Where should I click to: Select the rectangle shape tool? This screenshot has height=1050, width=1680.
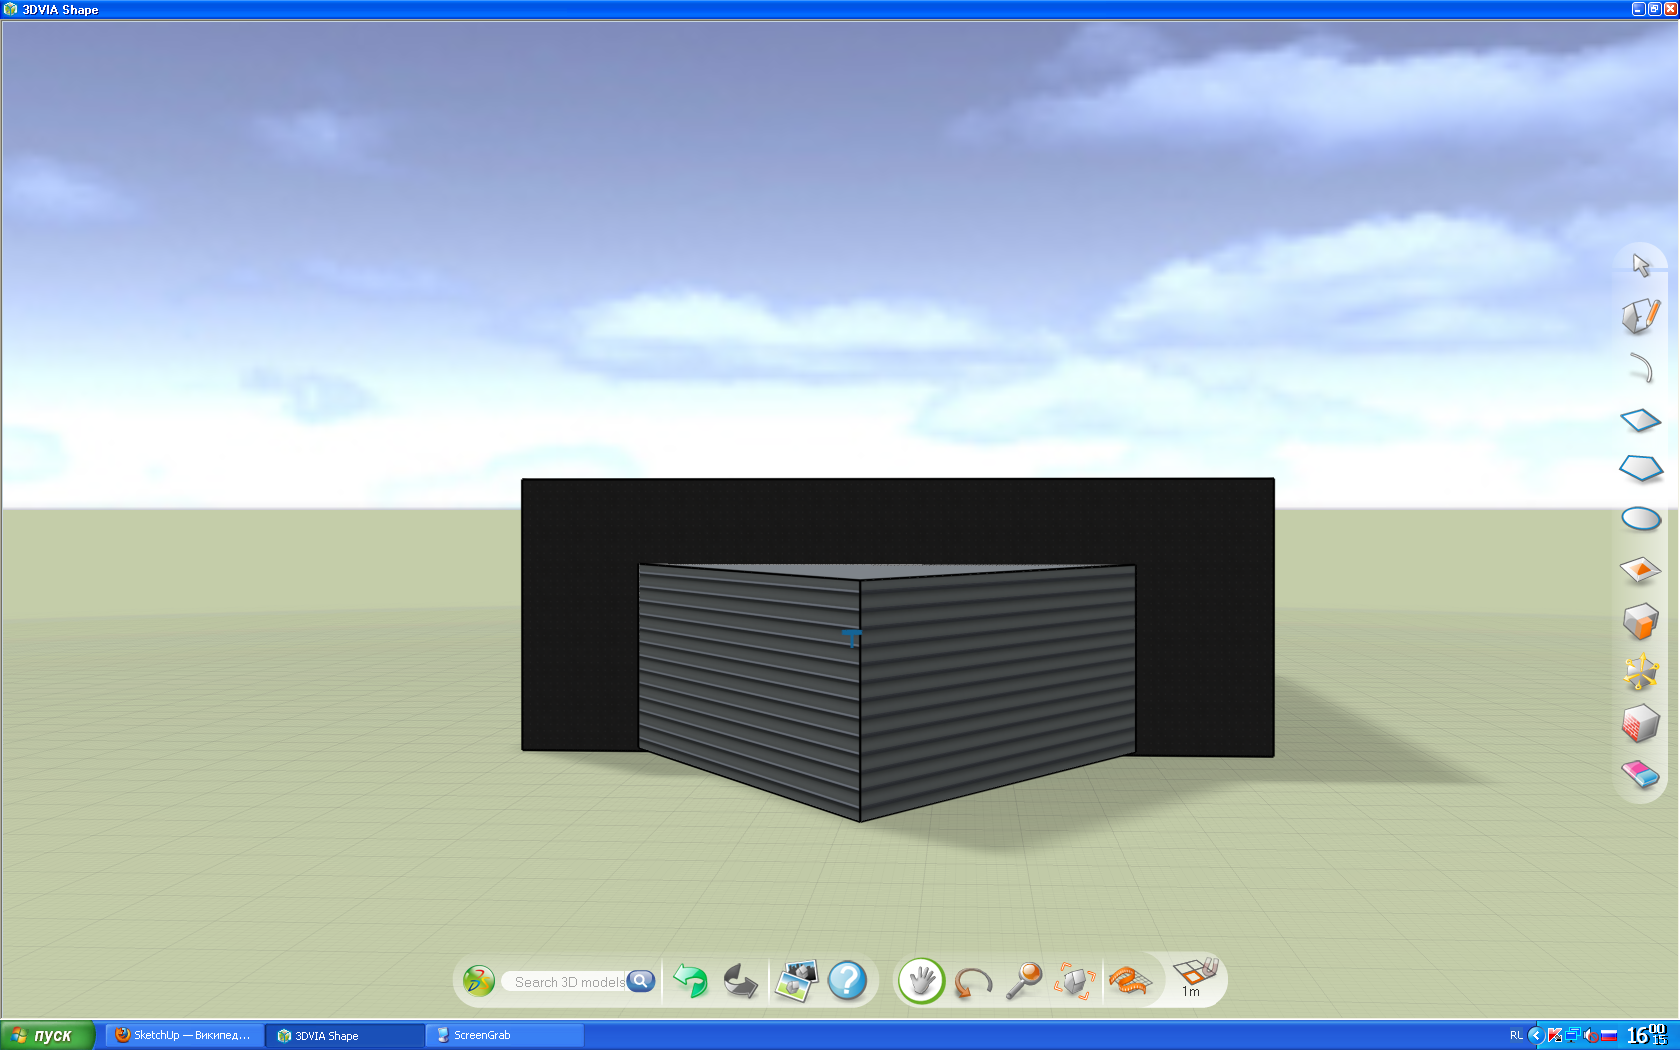click(1641, 420)
